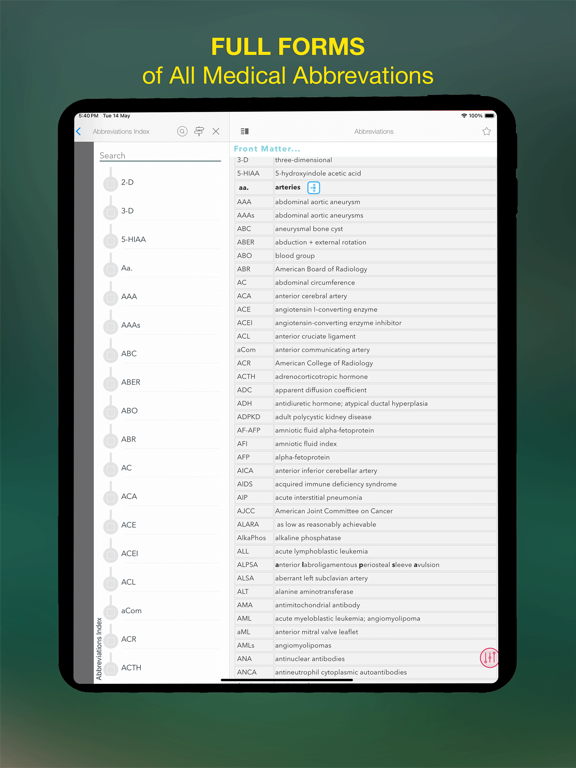Select the ABO index entry
This screenshot has width=576, height=768.
[129, 410]
